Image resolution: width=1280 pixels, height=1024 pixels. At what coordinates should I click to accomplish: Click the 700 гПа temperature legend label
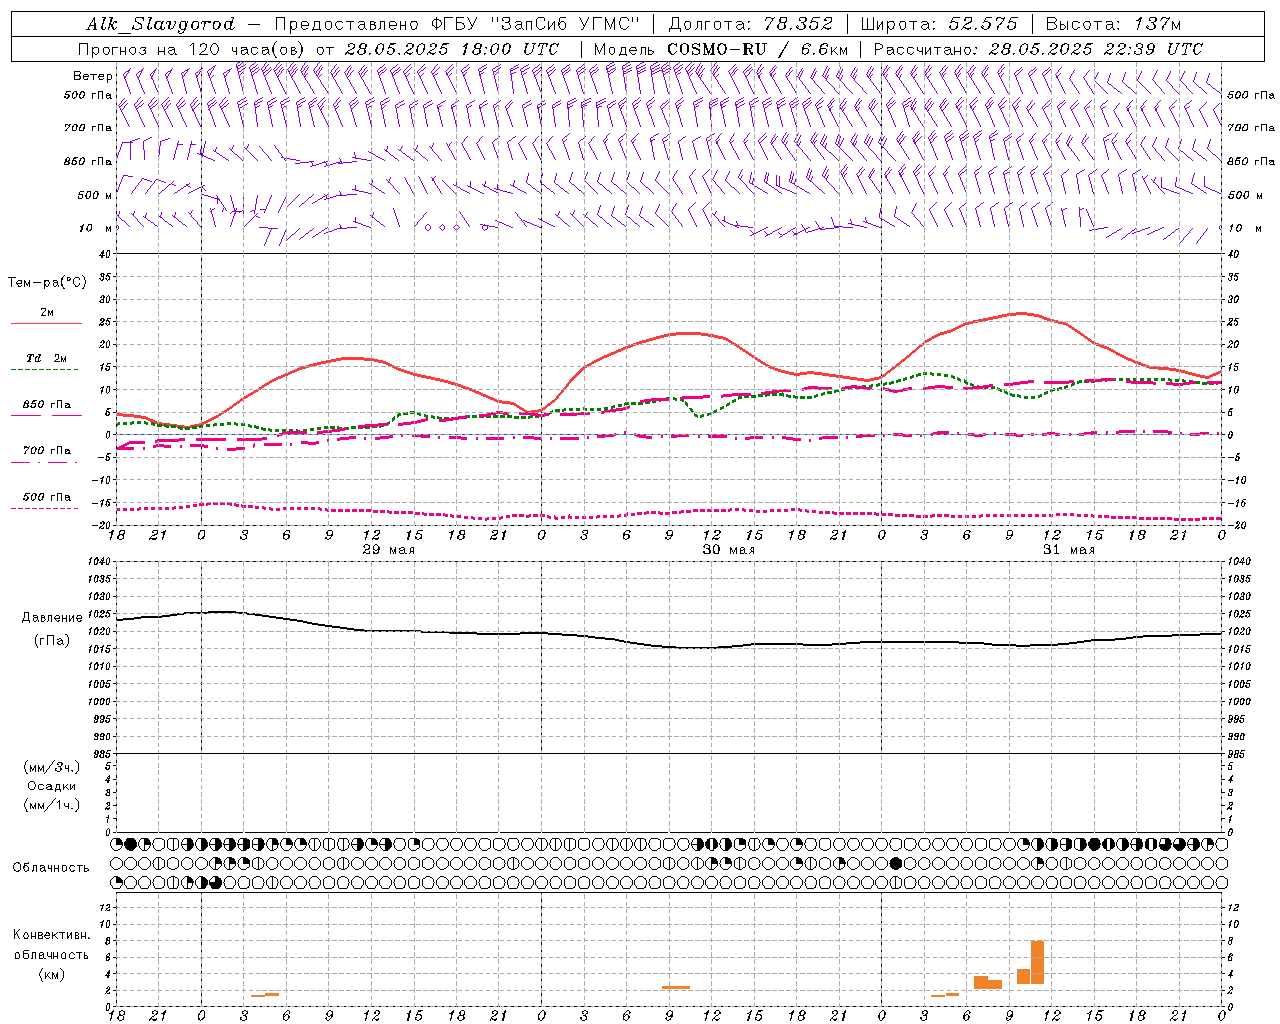tap(47, 450)
